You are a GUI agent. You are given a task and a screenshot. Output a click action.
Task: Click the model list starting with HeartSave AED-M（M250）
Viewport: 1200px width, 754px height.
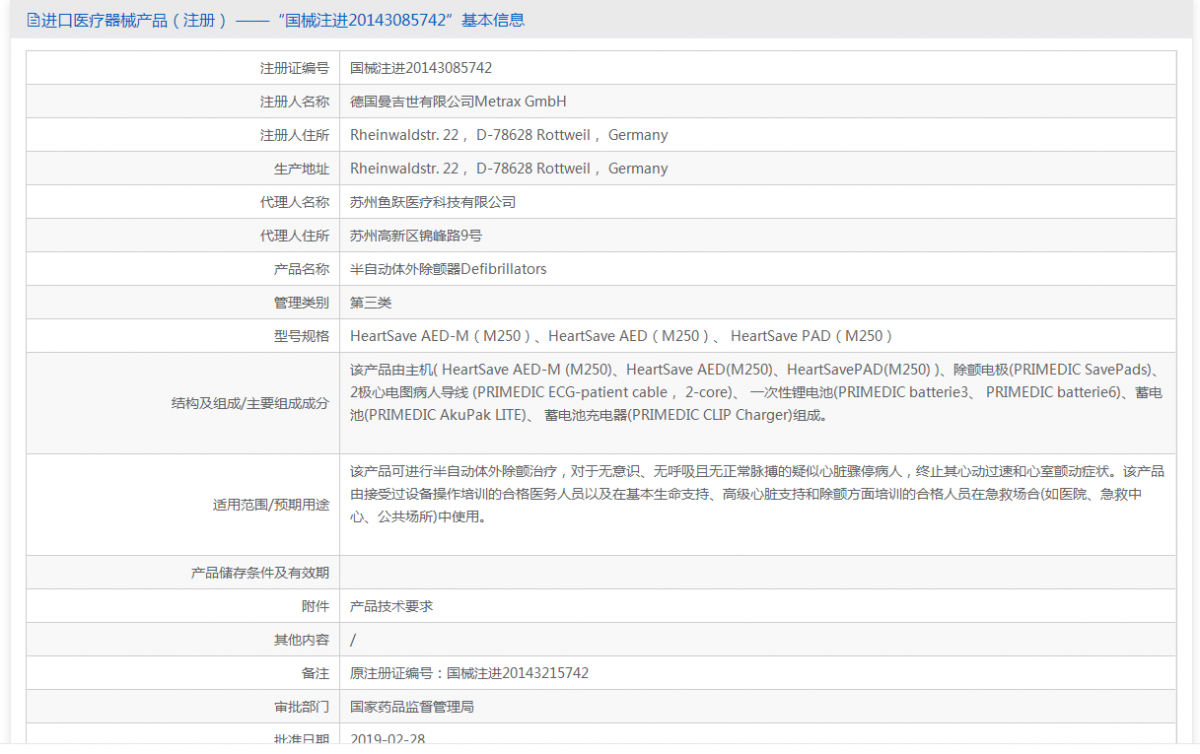pyautogui.click(x=622, y=336)
